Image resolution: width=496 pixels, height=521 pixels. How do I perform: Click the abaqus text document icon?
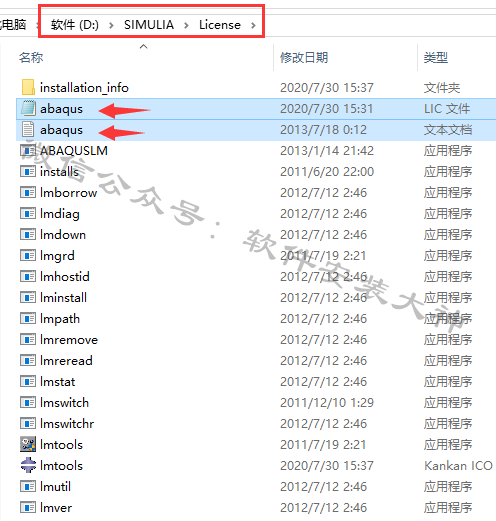tap(28, 130)
